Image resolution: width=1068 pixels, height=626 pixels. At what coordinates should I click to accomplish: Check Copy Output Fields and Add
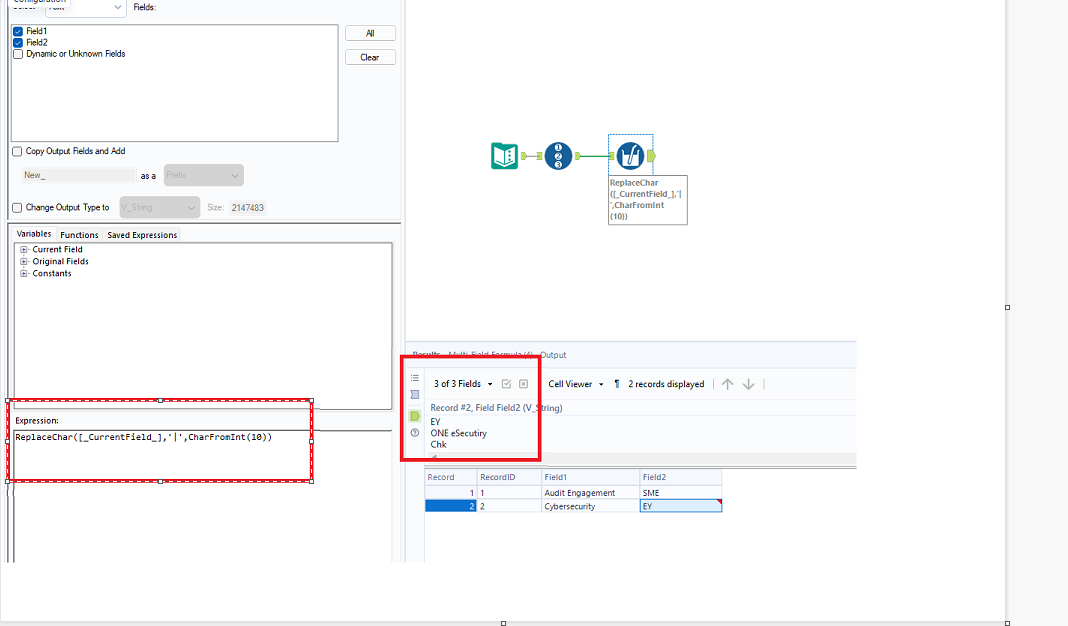[x=17, y=150]
